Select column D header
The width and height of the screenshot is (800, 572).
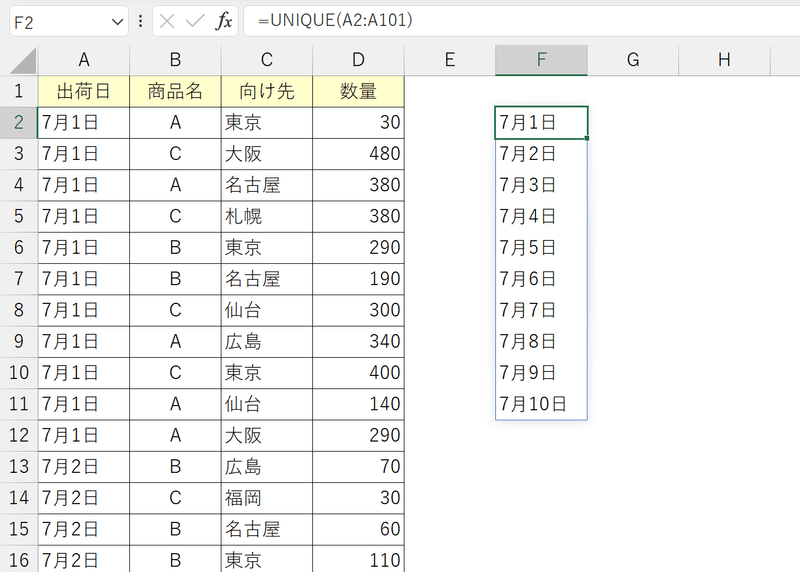358,60
